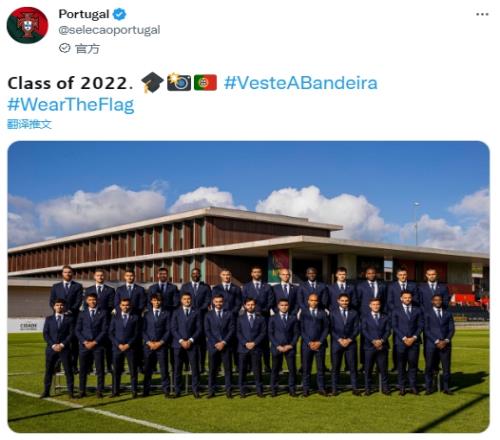Image resolution: width=500 pixels, height=440 pixels.
Task: Click the blue verified badge beside Portugal
Action: coord(119,14)
